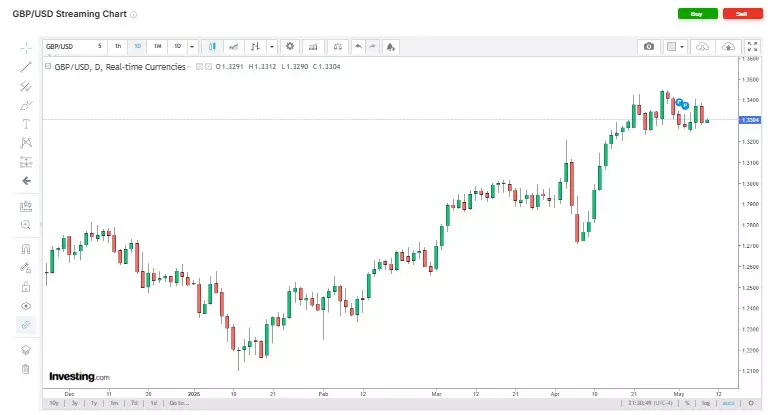Select the prediction and measurement tool
This screenshot has height=415, width=780.
26,162
